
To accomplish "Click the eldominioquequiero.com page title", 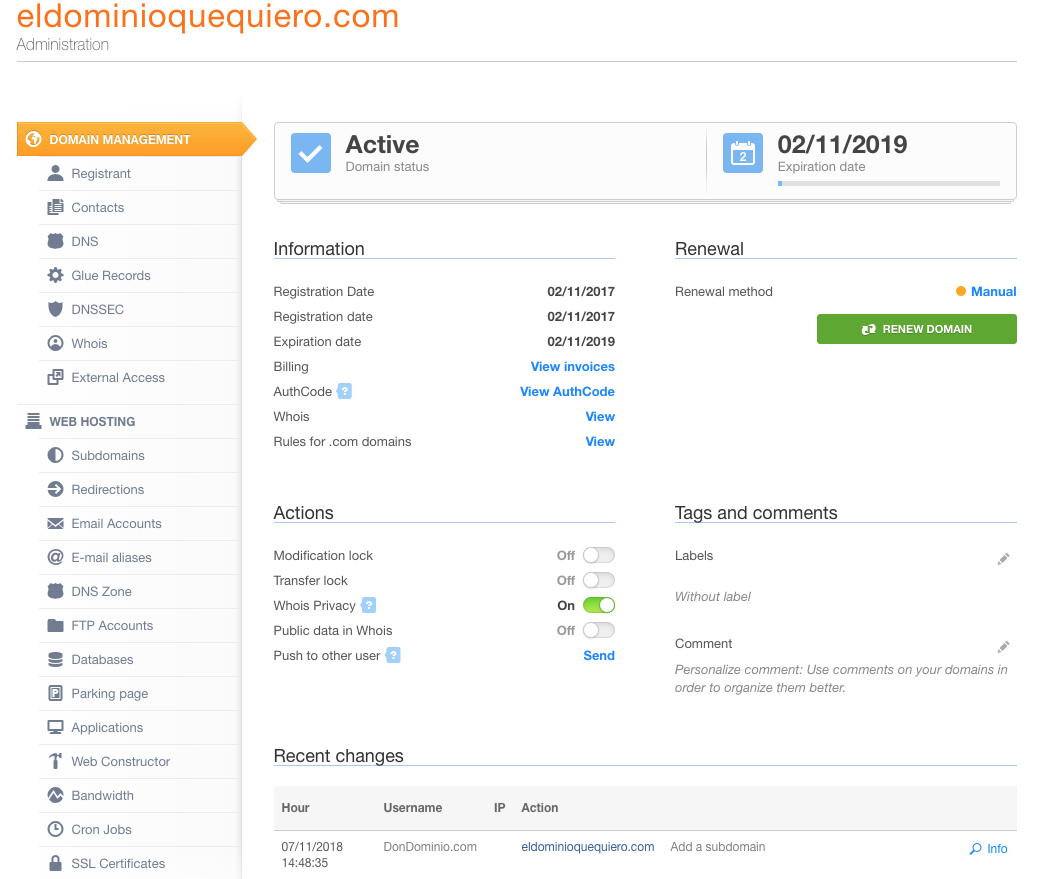I will coord(208,16).
